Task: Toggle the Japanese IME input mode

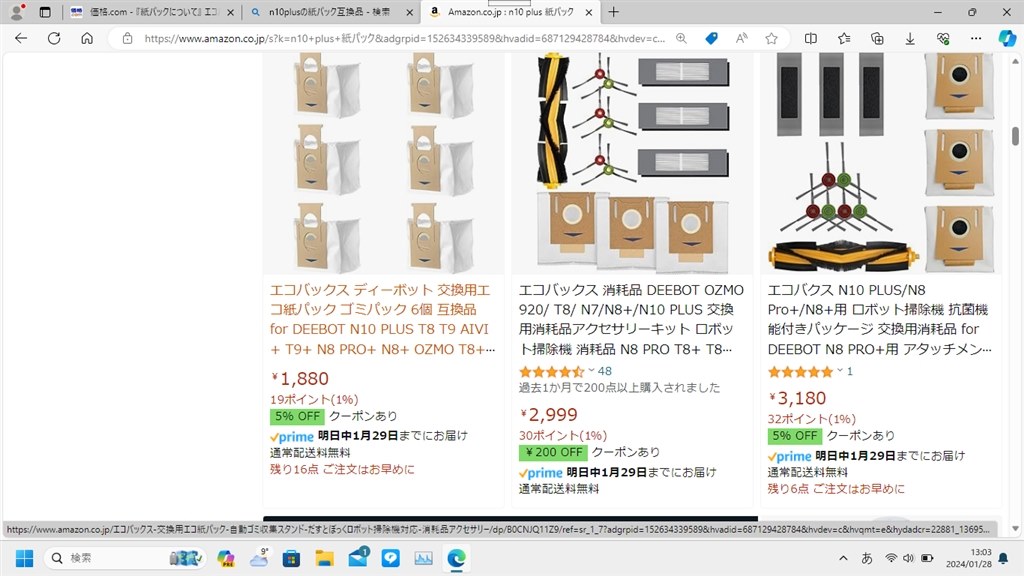Action: click(x=867, y=558)
